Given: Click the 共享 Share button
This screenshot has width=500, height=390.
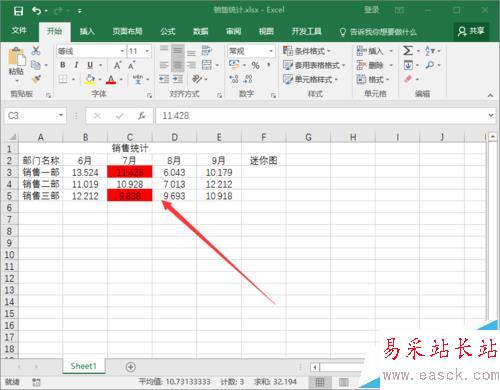Looking at the screenshot, I should coord(471,31).
